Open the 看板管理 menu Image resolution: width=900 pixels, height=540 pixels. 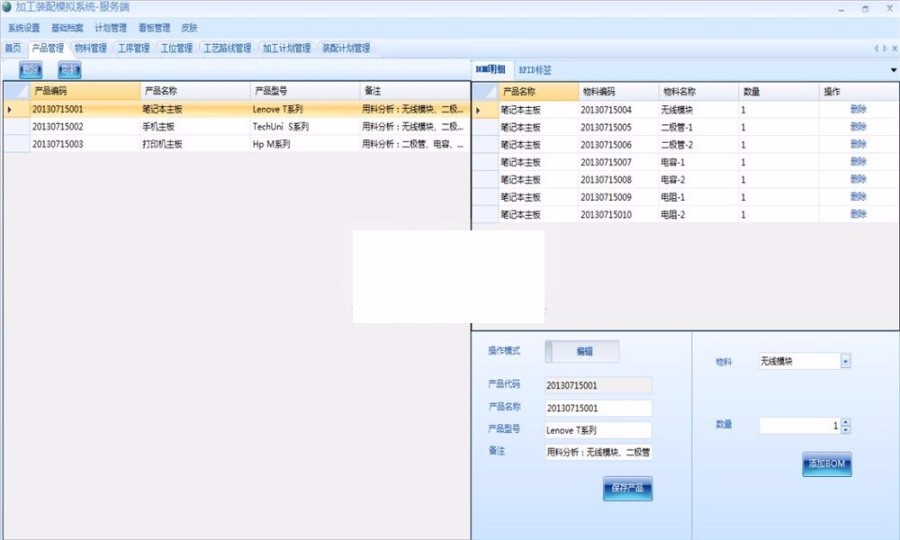click(x=153, y=28)
